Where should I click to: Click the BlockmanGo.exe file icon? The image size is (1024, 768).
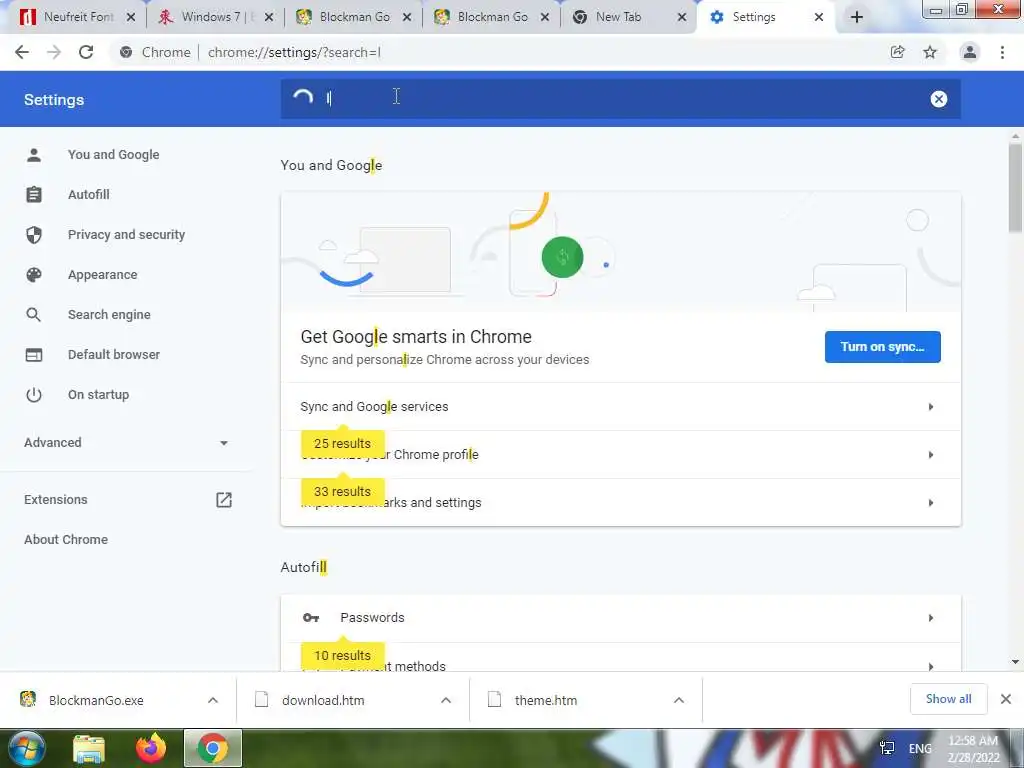tap(28, 699)
